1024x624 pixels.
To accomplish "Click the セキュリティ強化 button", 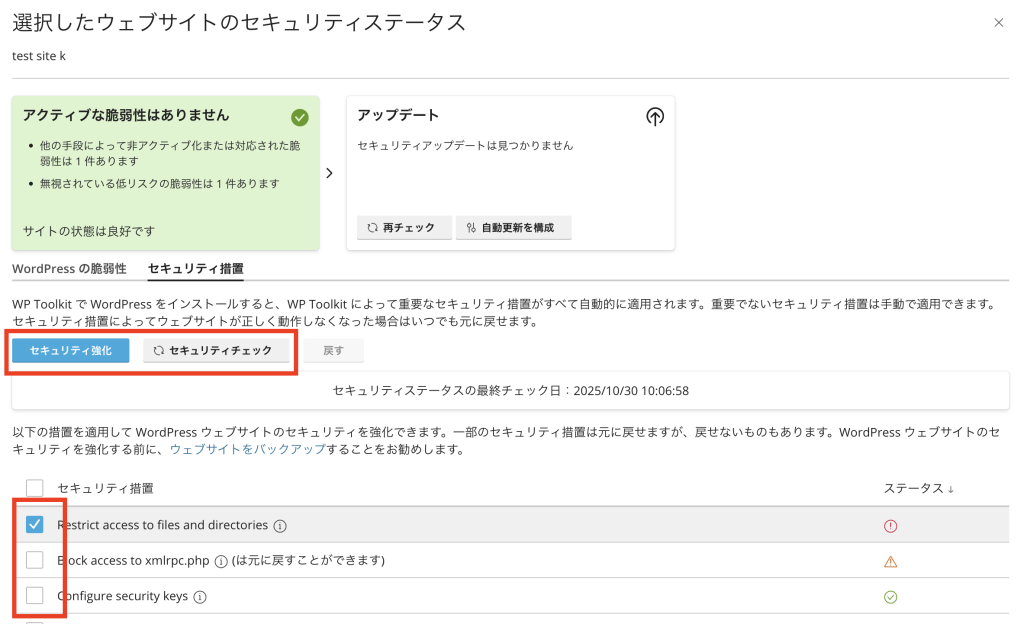I will click(x=71, y=350).
